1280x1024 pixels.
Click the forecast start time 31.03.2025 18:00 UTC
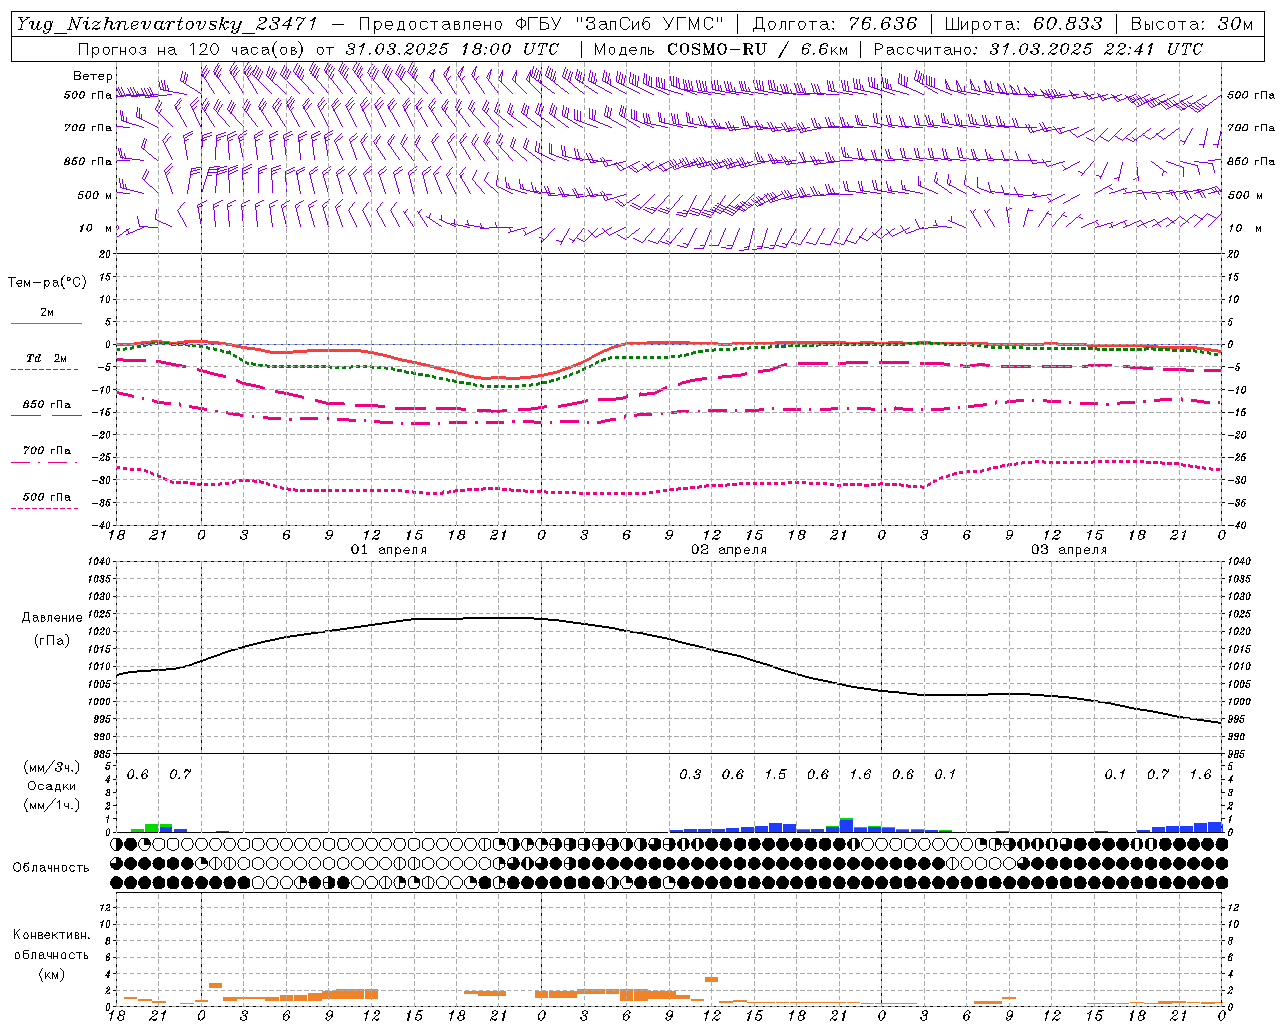452,49
